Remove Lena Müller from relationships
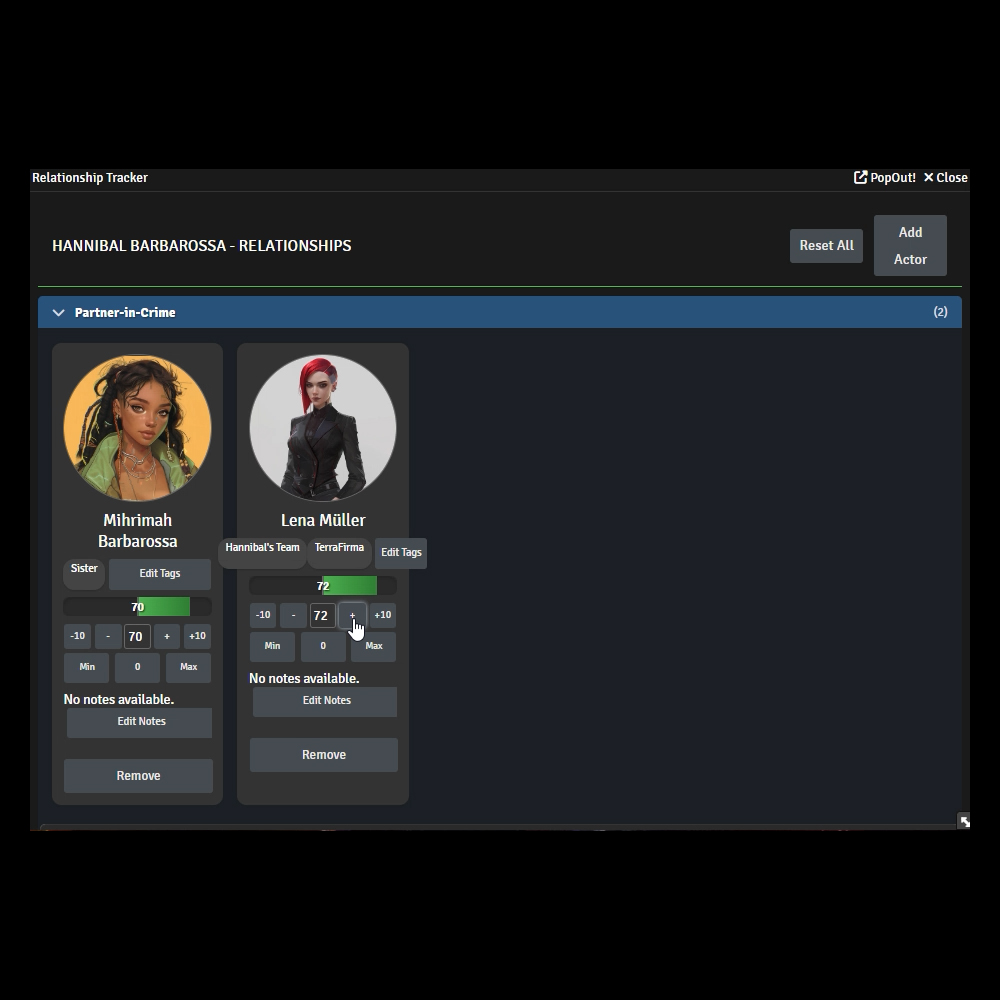Image resolution: width=1000 pixels, height=1000 pixels. (323, 754)
